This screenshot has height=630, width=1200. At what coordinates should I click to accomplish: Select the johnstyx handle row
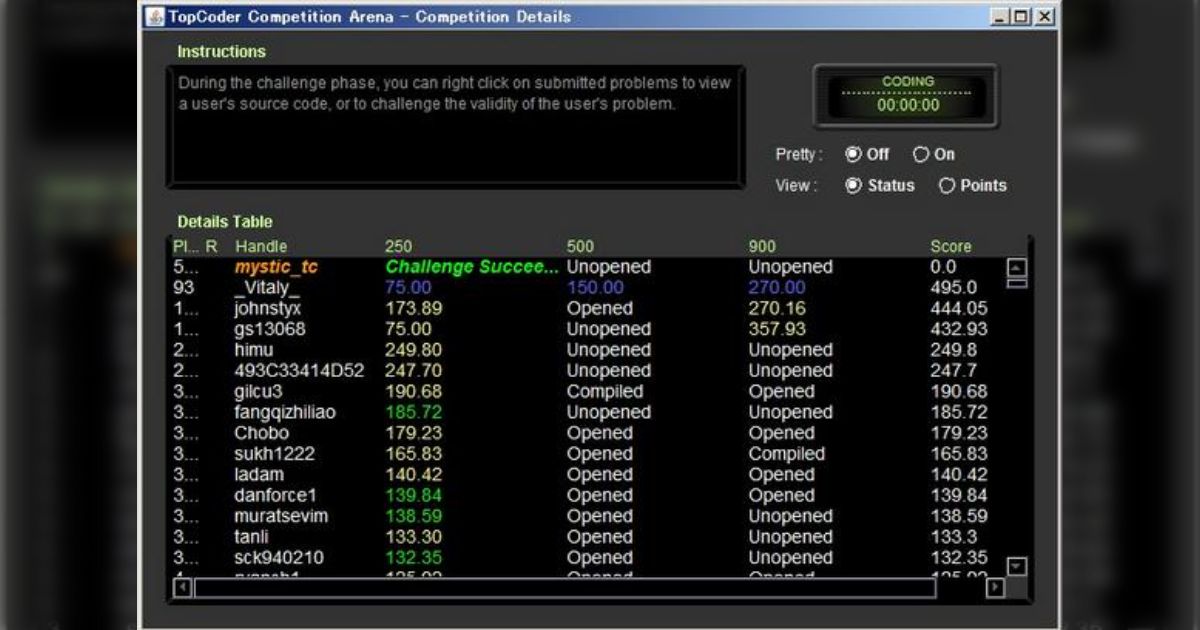[267, 308]
